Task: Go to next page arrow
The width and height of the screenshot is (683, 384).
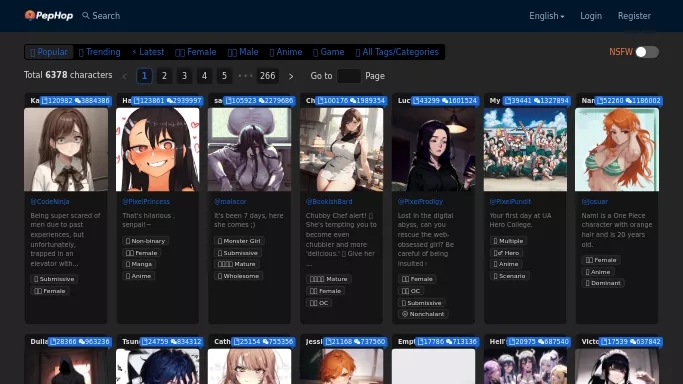Action: (x=291, y=77)
